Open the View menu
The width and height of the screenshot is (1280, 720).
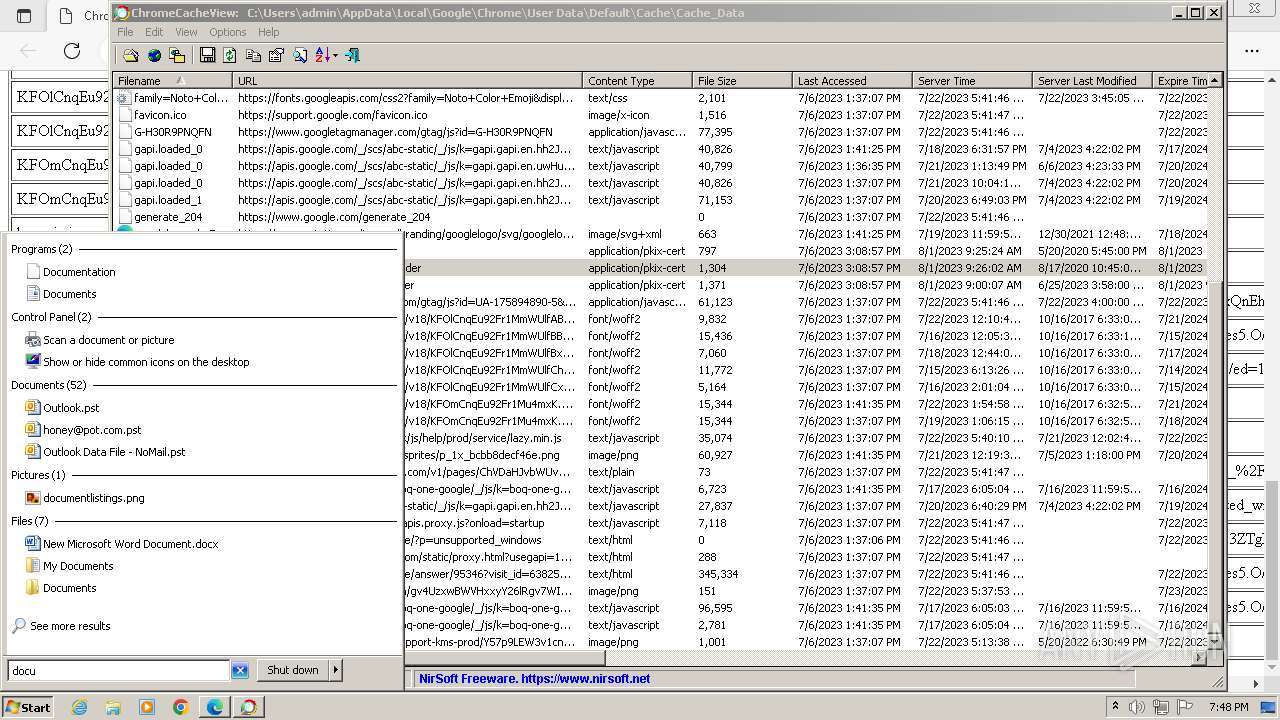coord(186,32)
